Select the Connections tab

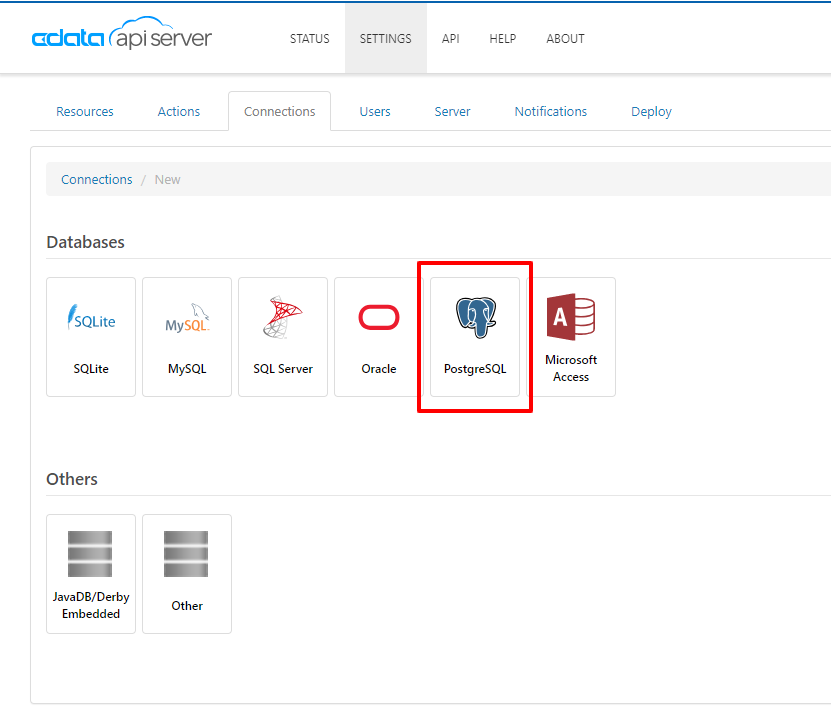[x=280, y=111]
